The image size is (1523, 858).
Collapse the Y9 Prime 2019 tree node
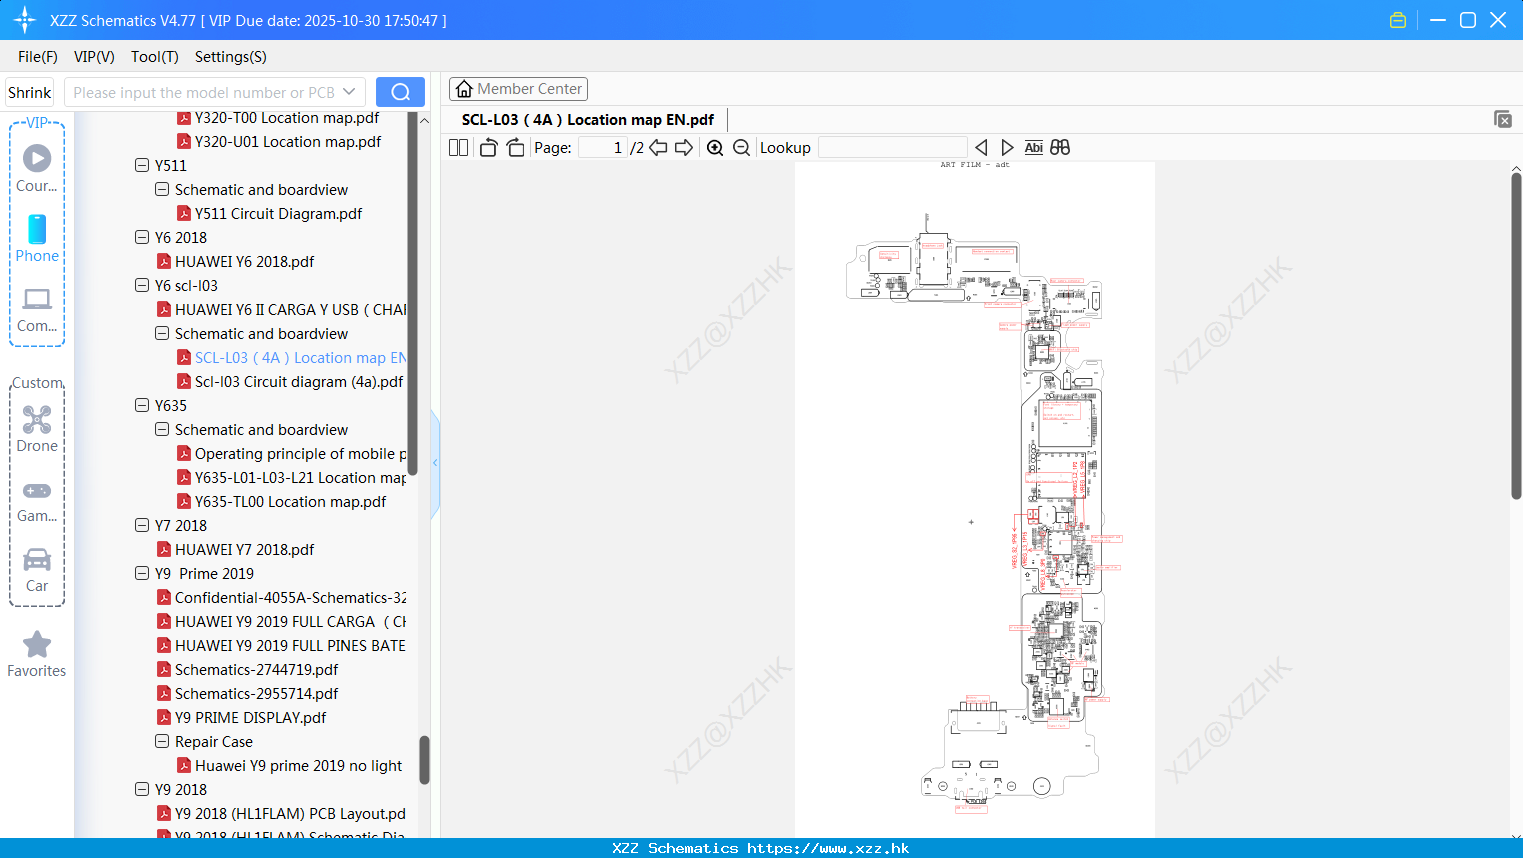142,573
